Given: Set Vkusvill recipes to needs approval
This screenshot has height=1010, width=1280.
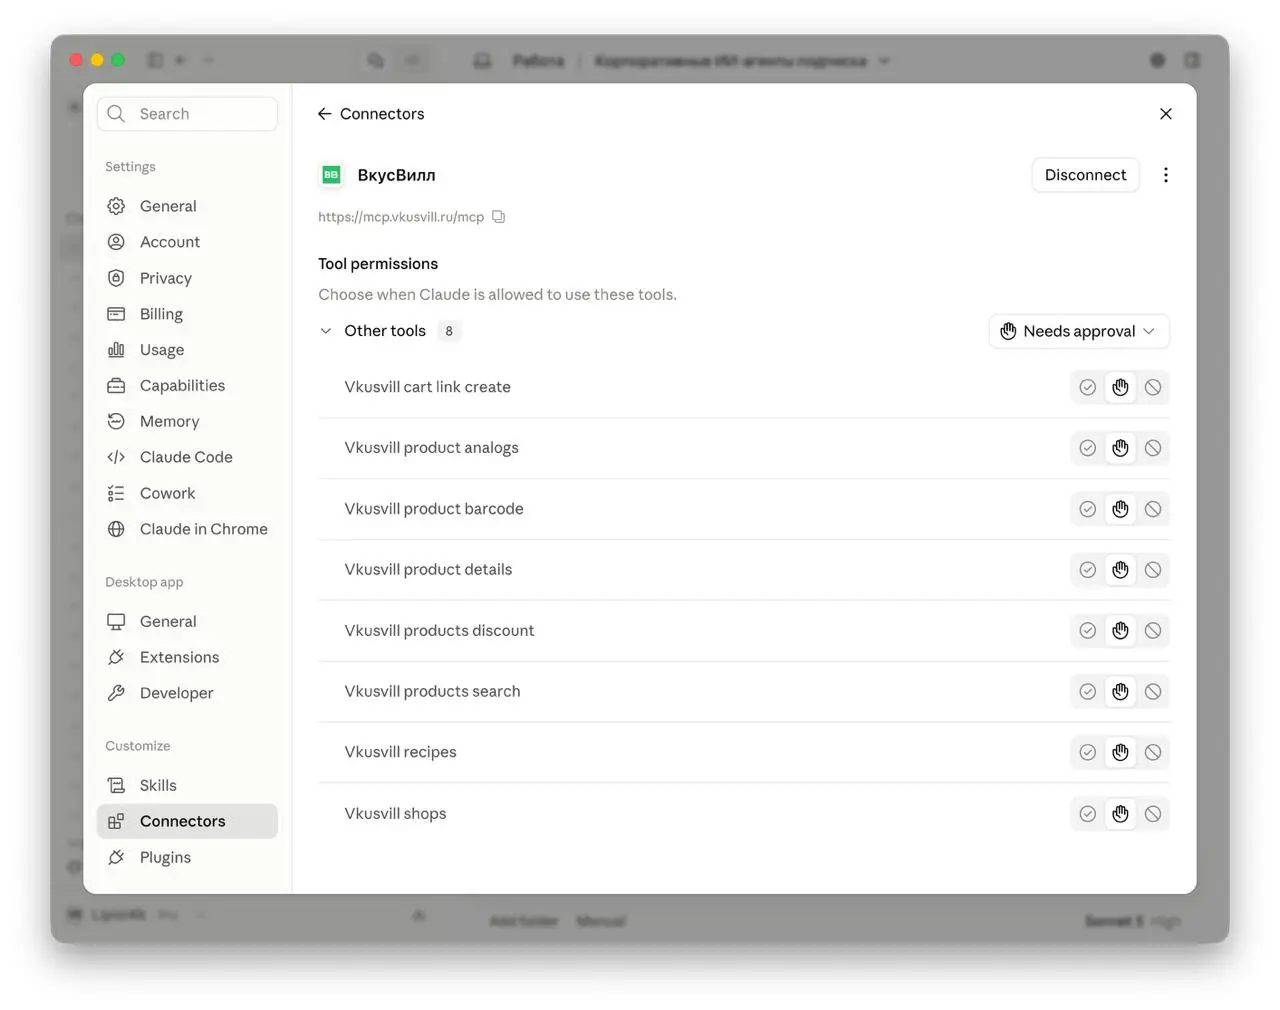Looking at the screenshot, I should tap(1120, 753).
